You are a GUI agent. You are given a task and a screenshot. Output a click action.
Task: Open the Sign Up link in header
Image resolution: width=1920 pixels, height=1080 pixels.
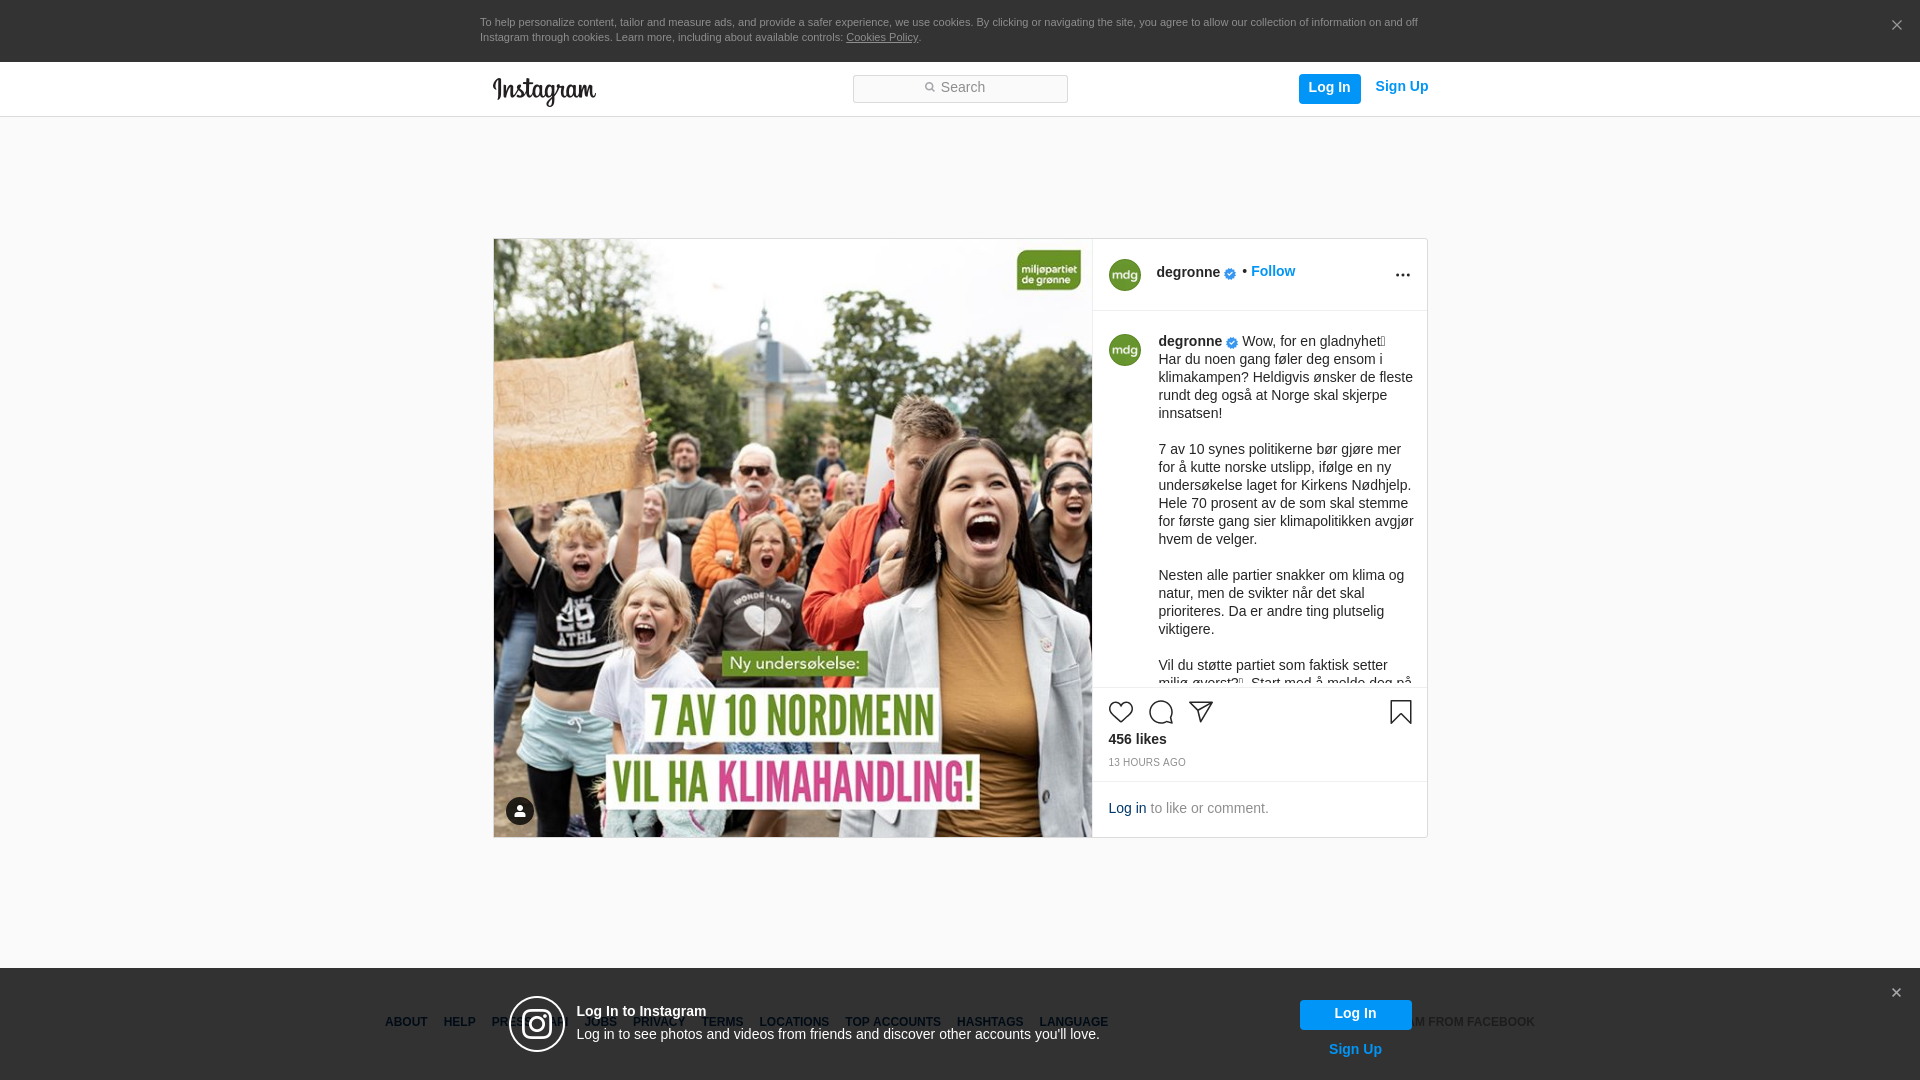[1401, 87]
